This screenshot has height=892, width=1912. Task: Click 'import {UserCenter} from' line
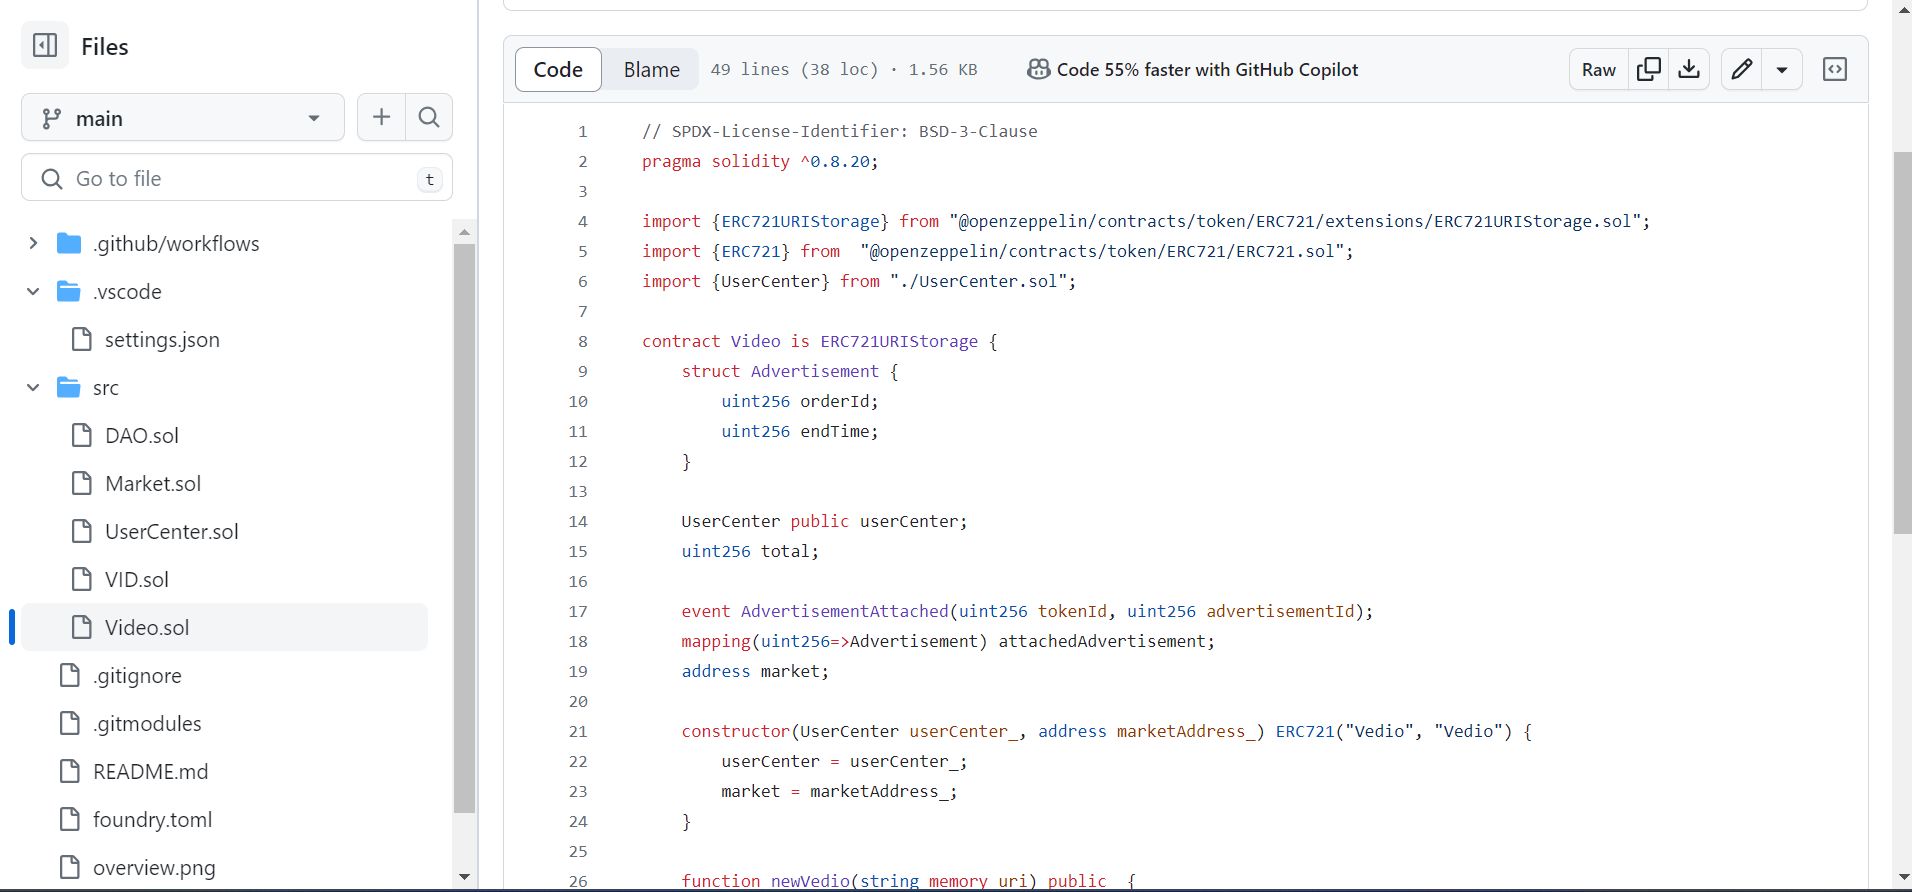pos(859,281)
